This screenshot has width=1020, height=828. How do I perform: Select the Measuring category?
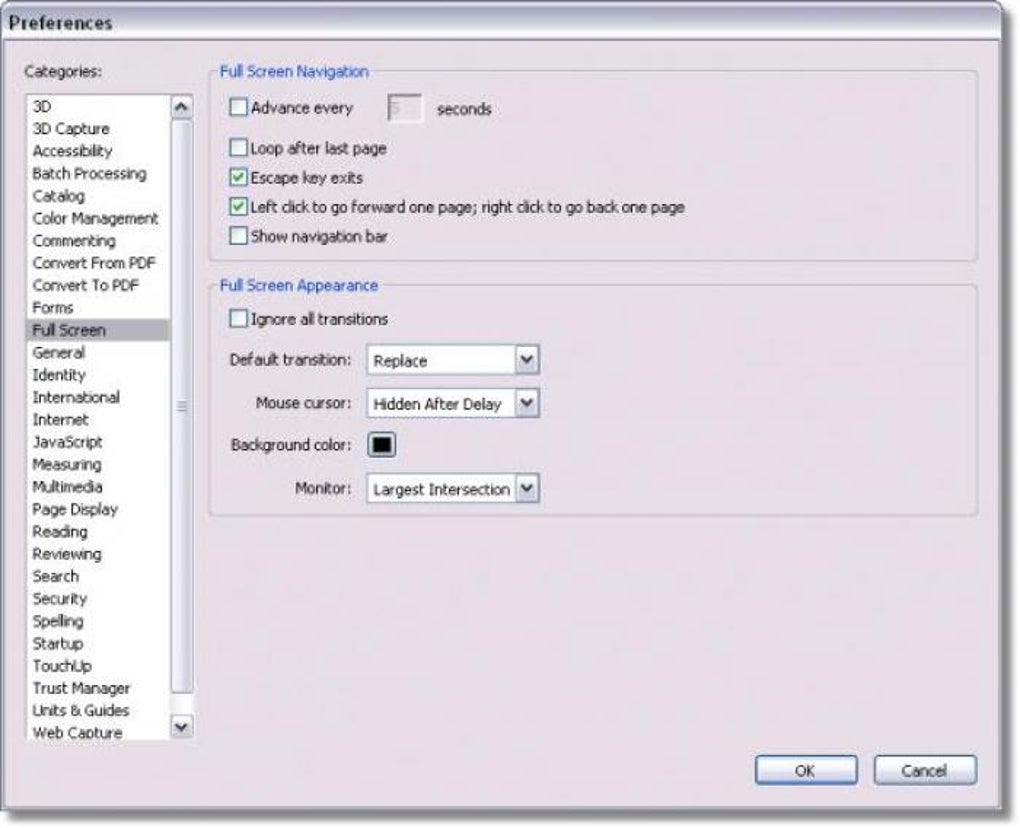pyautogui.click(x=98, y=464)
